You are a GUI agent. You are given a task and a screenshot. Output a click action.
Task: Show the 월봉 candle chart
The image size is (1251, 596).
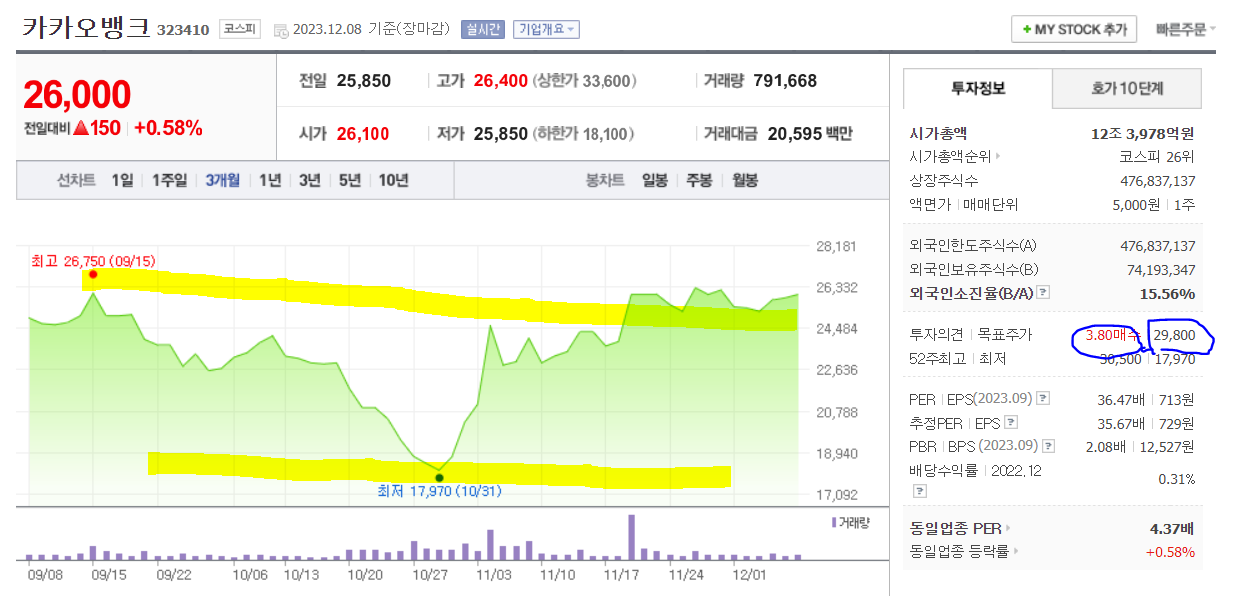[x=744, y=180]
